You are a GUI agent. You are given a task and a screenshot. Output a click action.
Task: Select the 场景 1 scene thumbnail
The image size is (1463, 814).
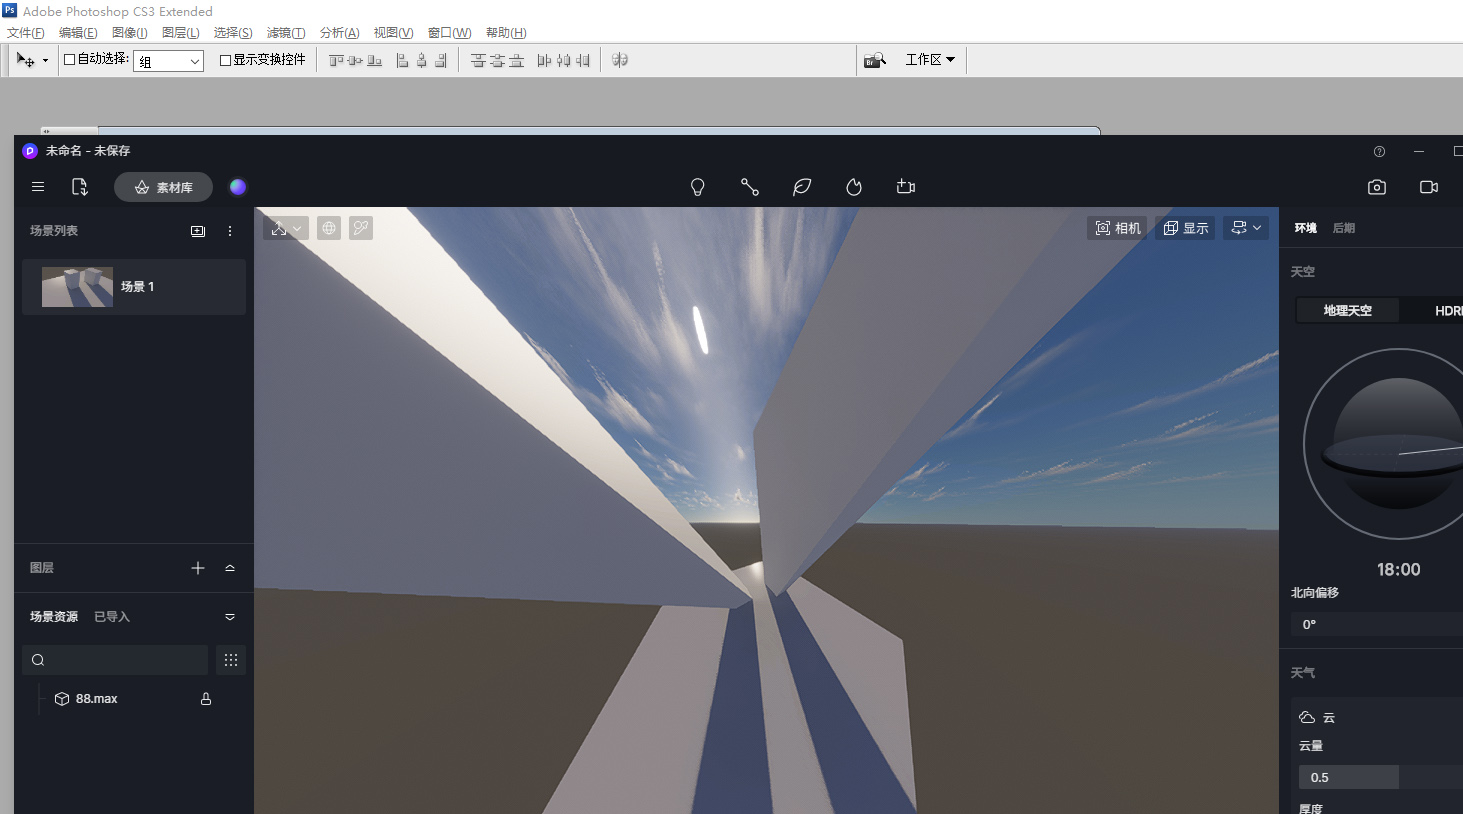(78, 287)
